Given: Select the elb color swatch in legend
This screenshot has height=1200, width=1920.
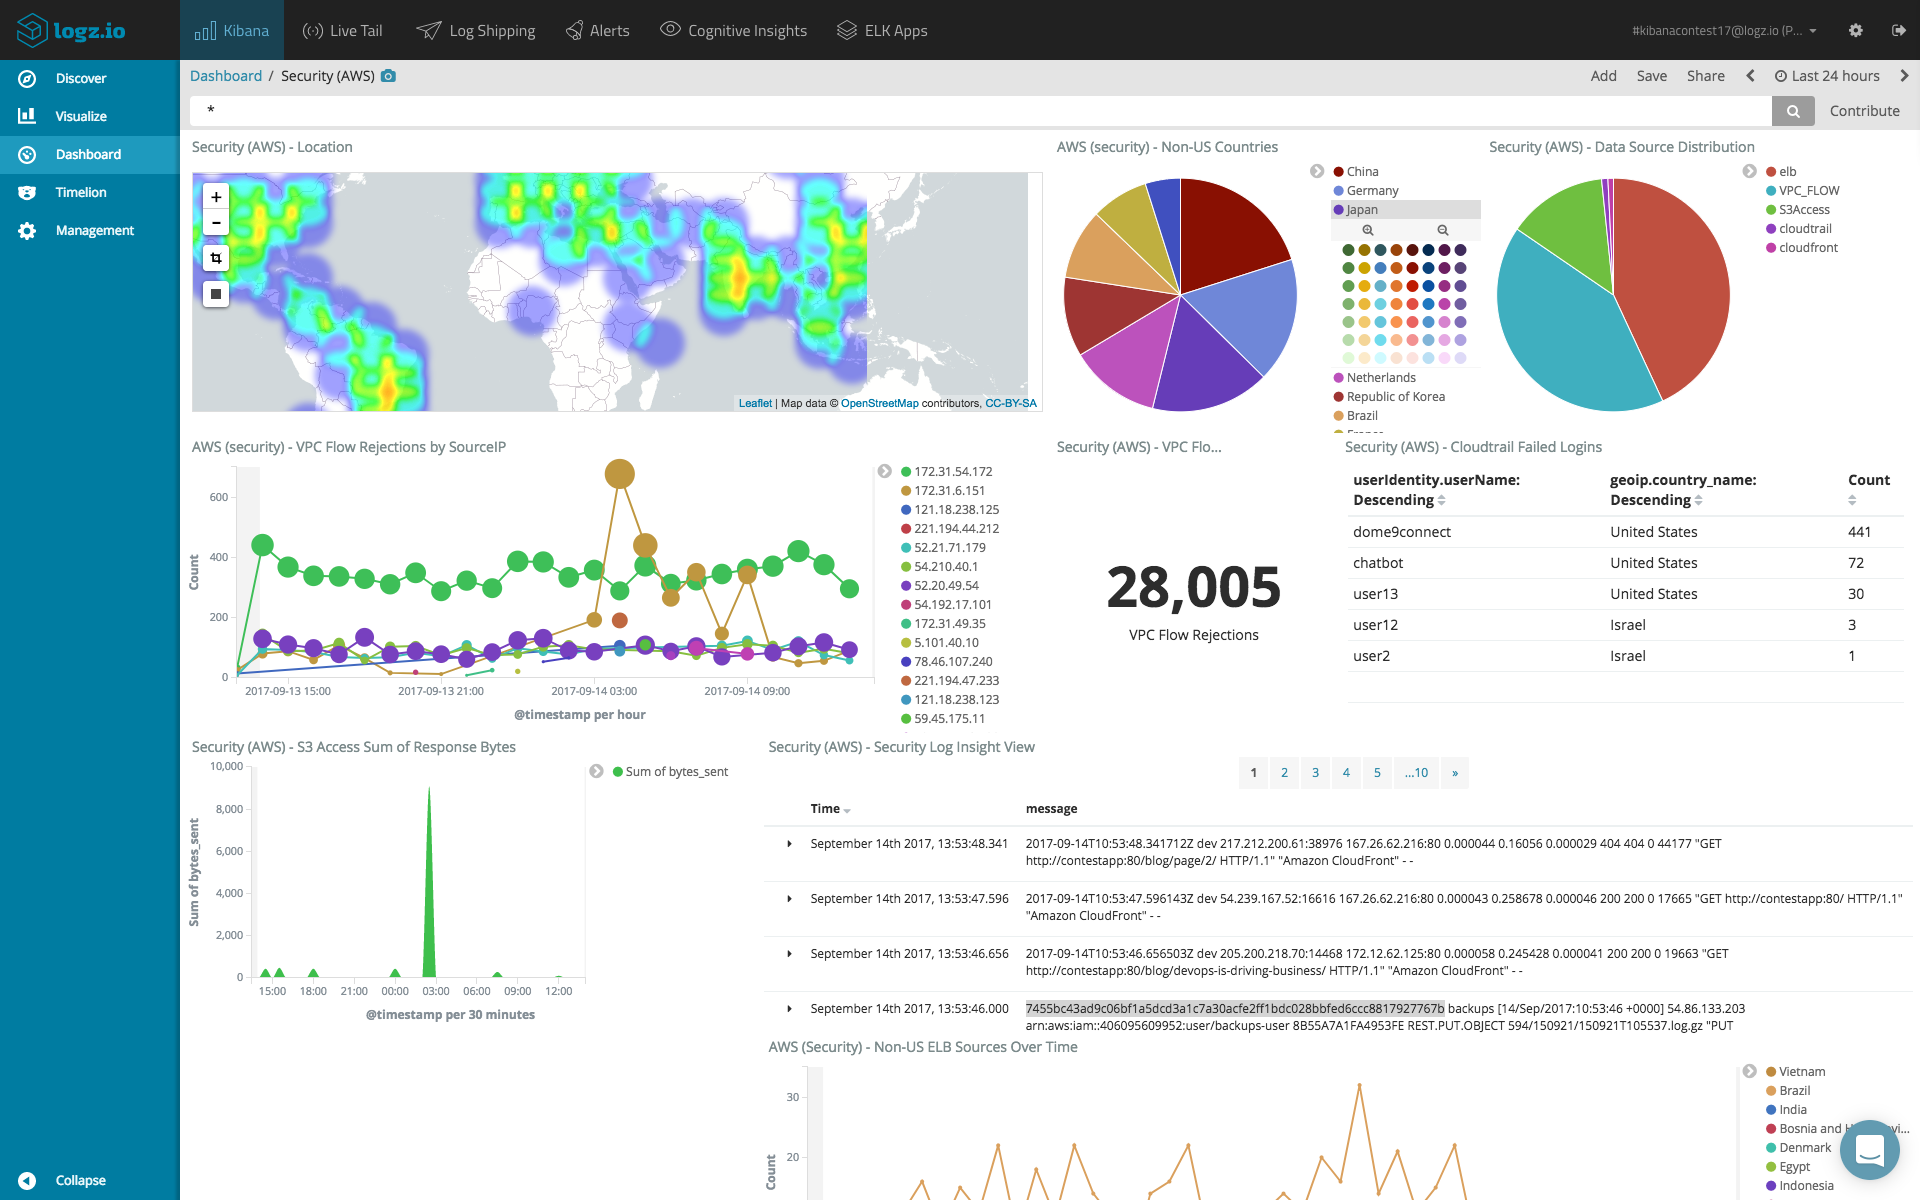Looking at the screenshot, I should point(1772,171).
